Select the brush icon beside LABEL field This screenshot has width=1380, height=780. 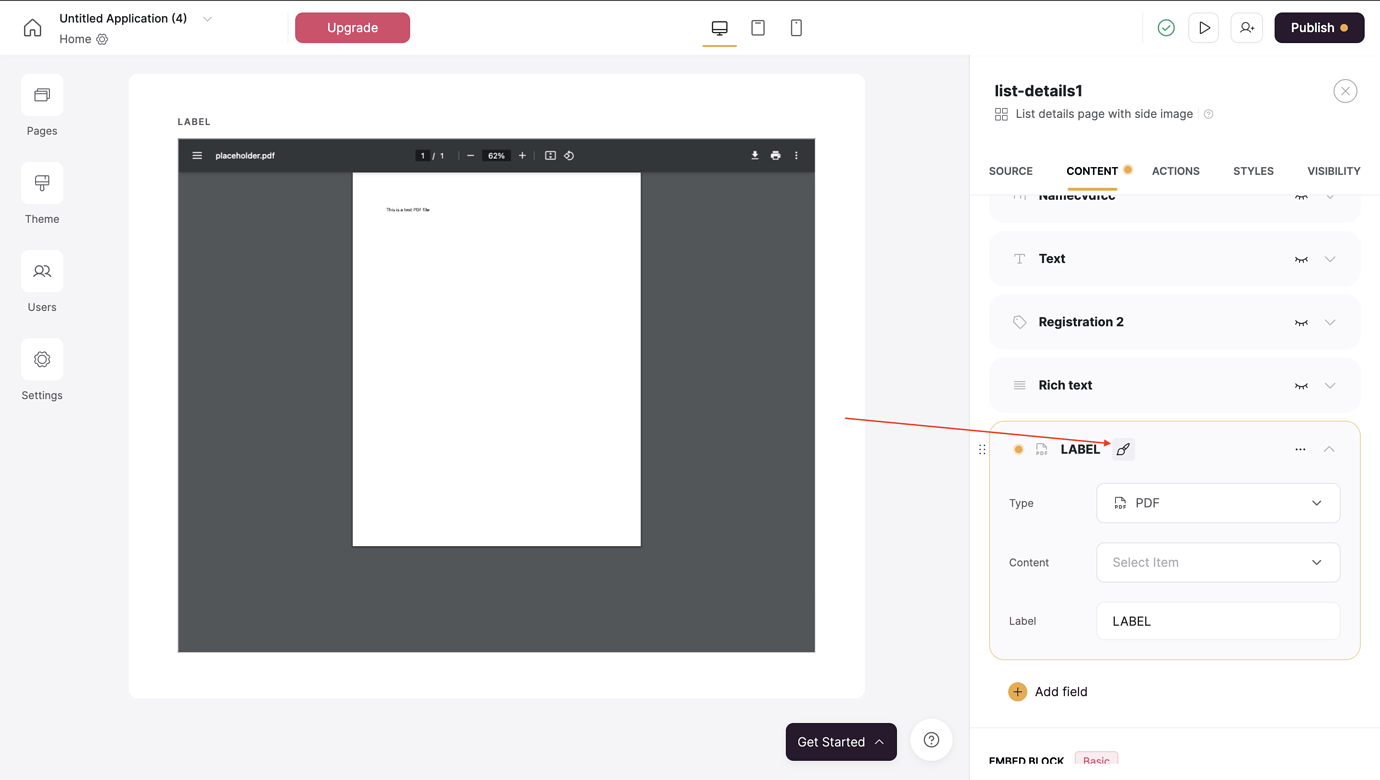click(1122, 448)
